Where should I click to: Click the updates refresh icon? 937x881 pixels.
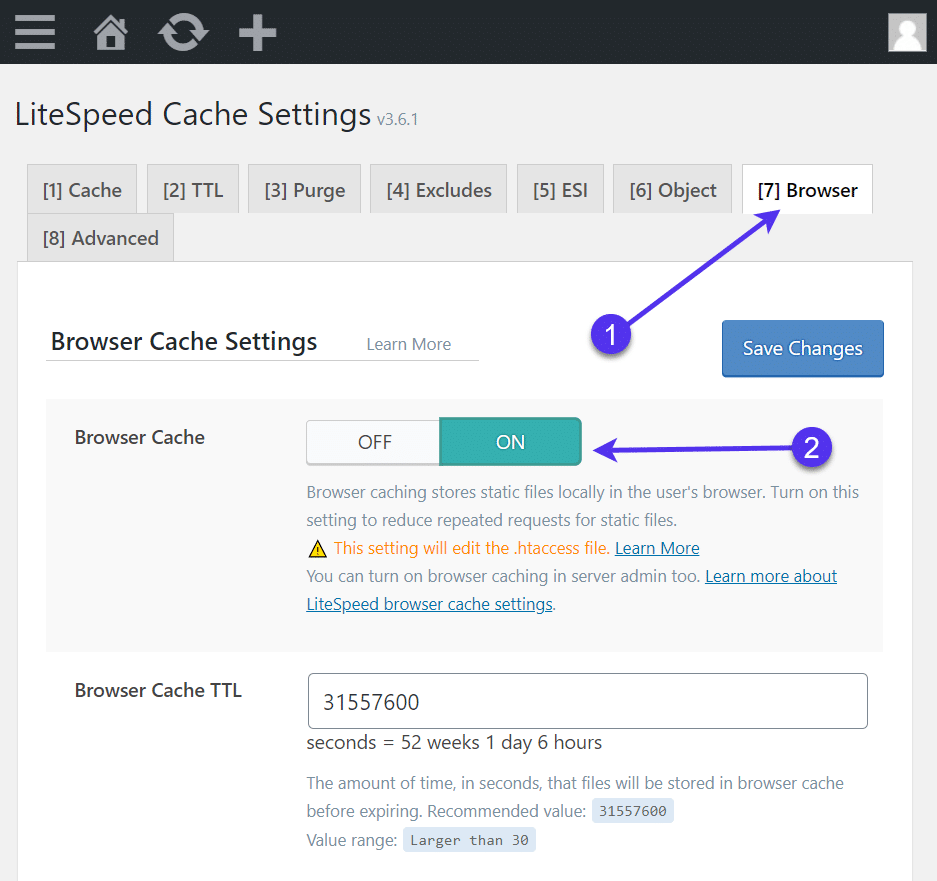(x=183, y=32)
